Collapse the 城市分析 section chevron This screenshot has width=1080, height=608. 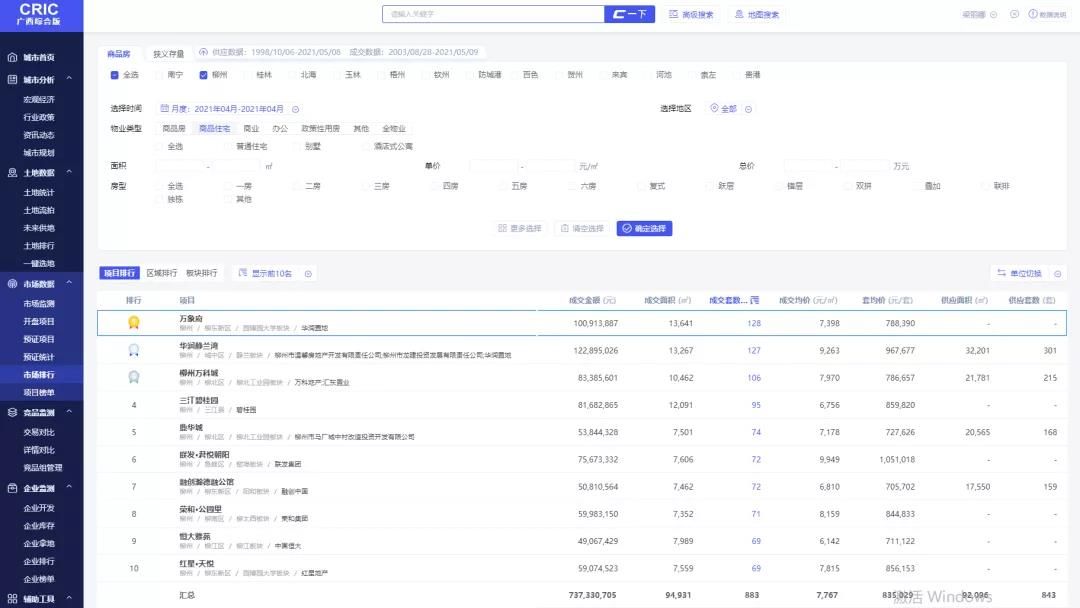click(70, 79)
